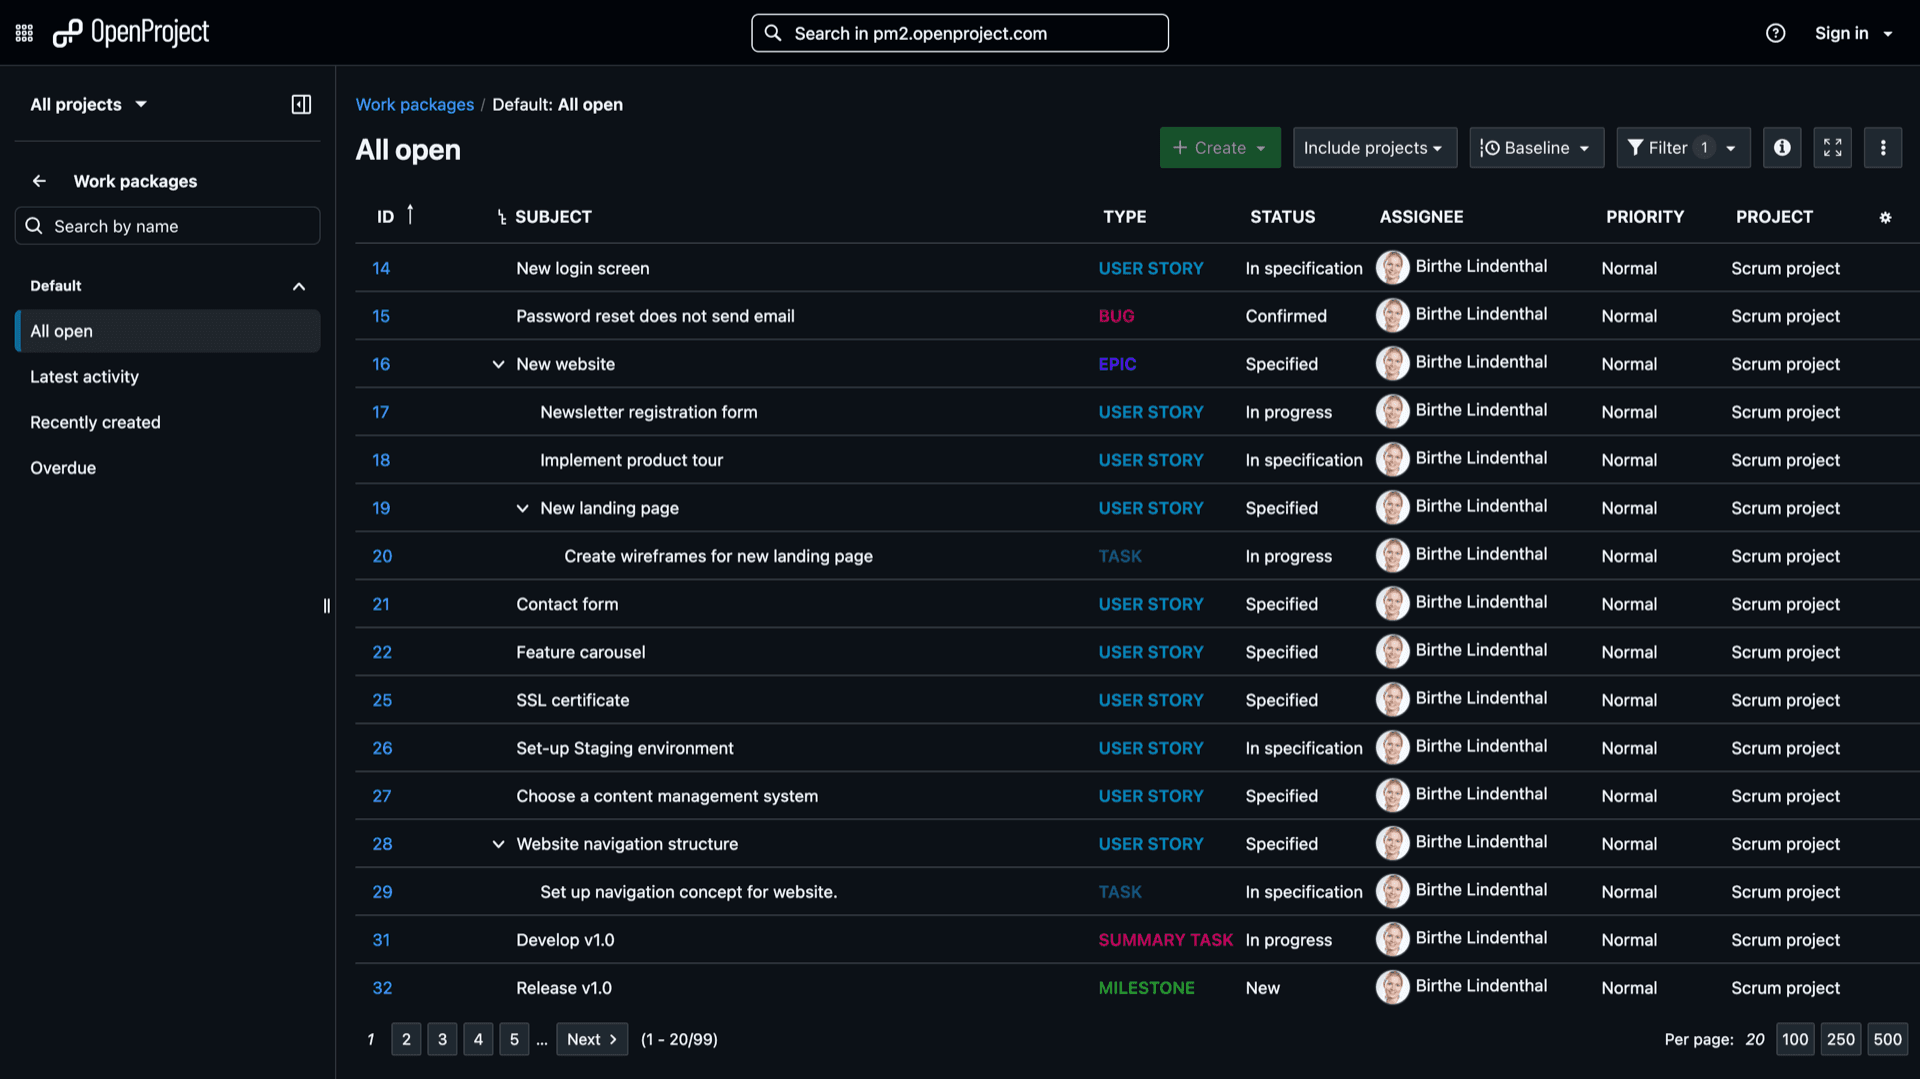This screenshot has height=1079, width=1920.
Task: Click the SUMMARY TASK type cell
Action: [x=1165, y=940]
